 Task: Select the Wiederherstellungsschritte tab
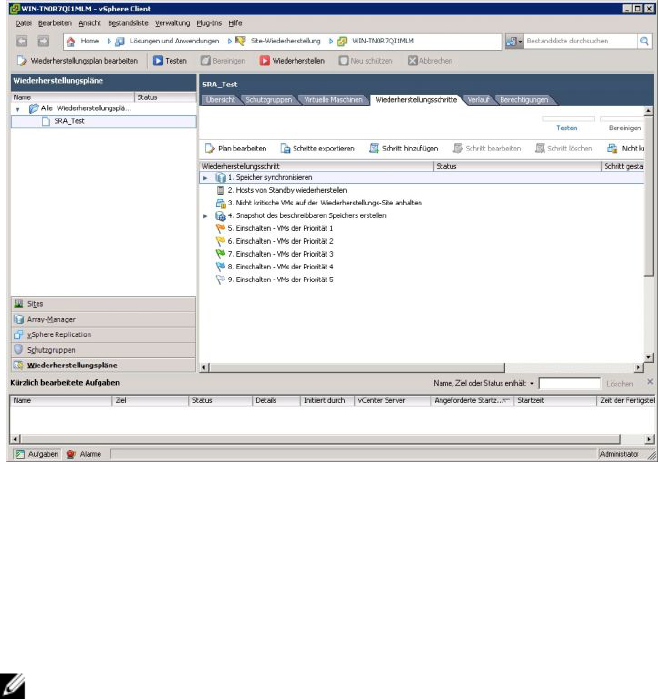(x=416, y=100)
